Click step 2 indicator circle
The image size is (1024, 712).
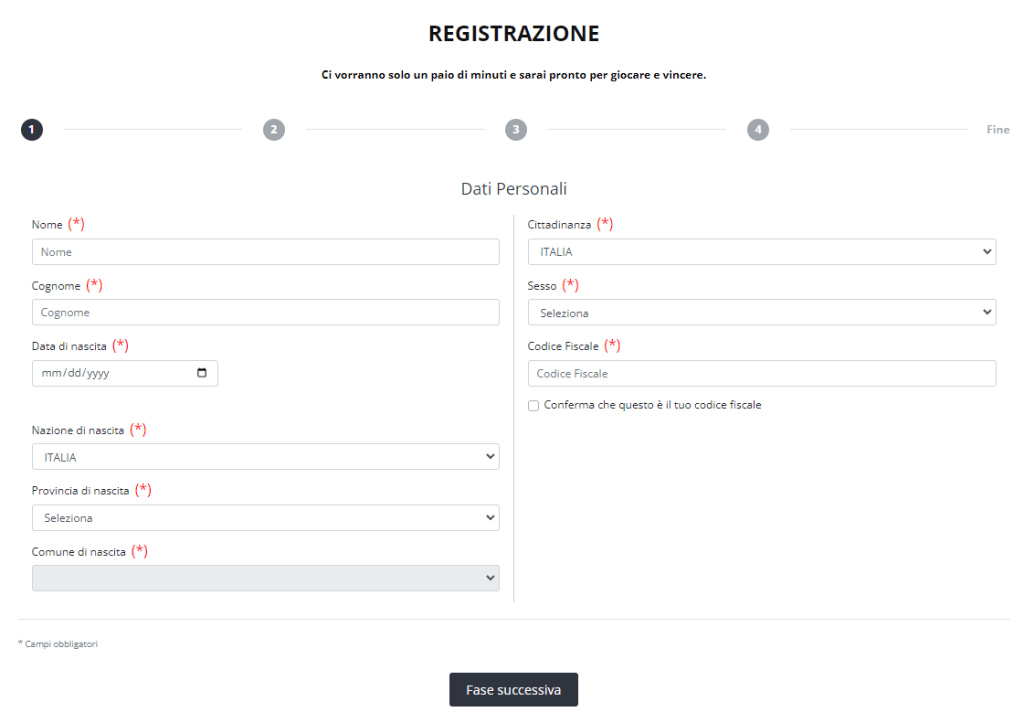[273, 129]
